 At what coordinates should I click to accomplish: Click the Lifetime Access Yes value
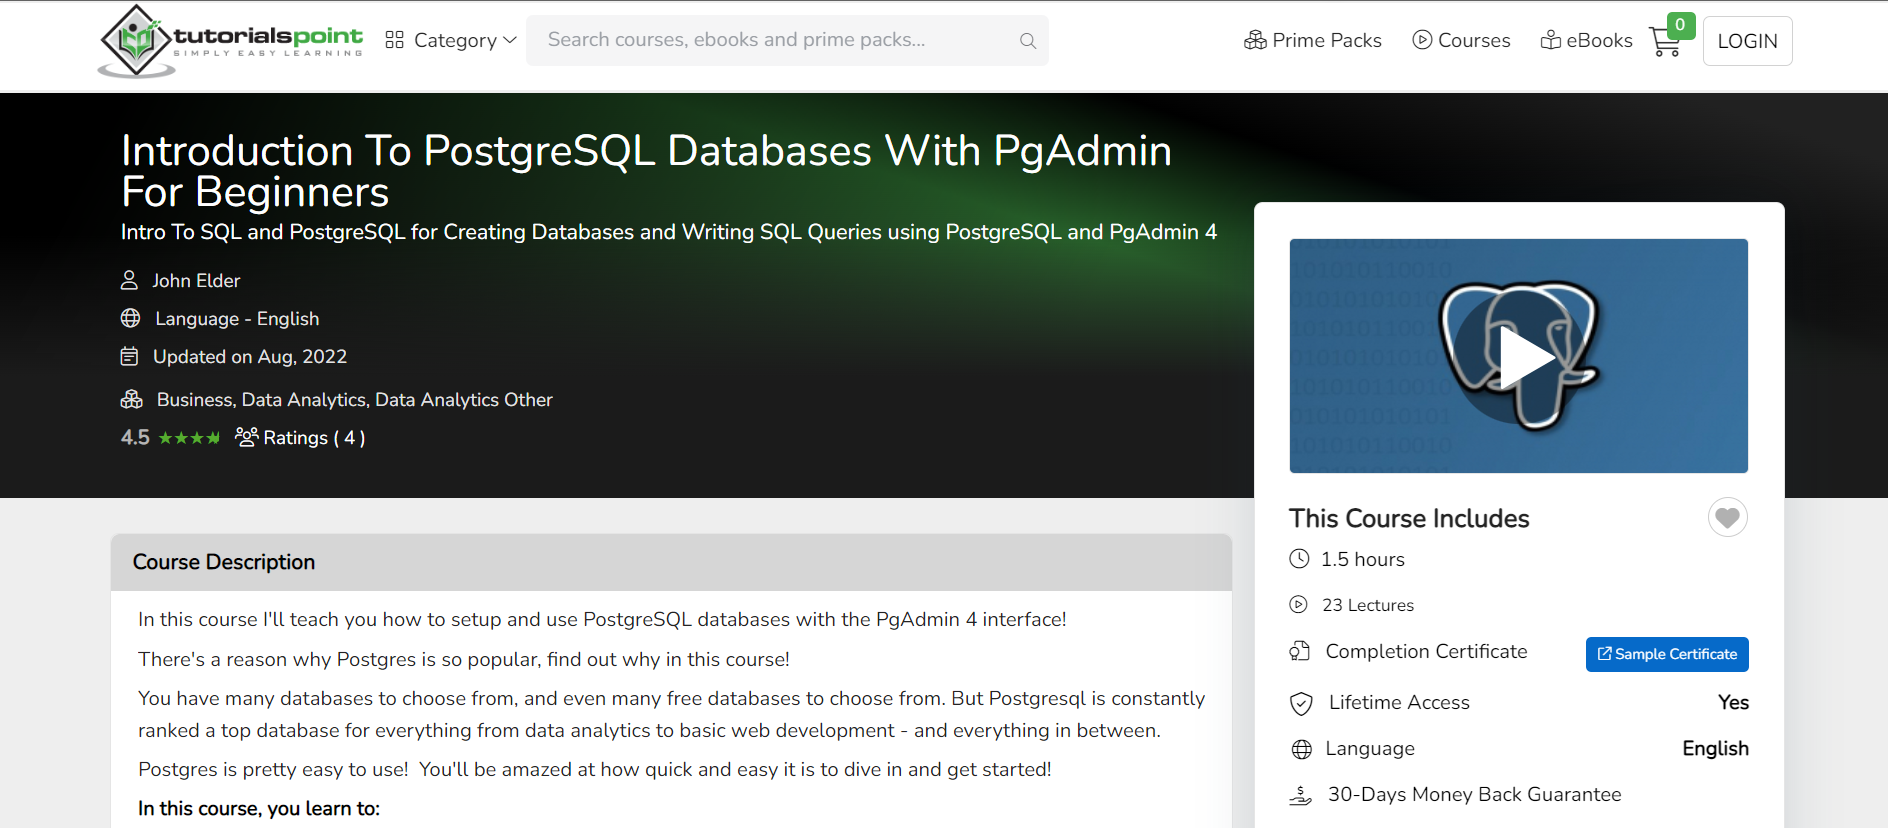[x=1733, y=702]
